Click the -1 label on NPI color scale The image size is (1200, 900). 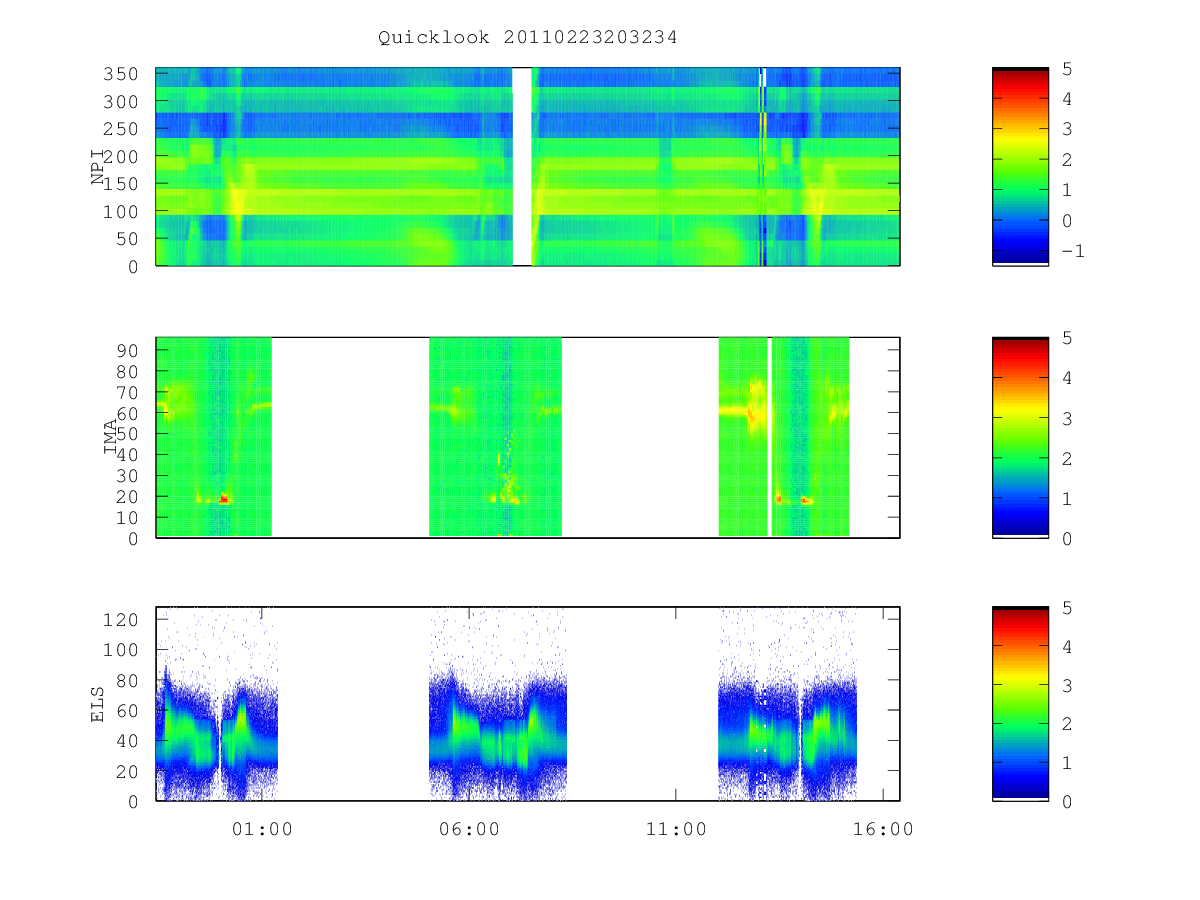pos(1071,251)
